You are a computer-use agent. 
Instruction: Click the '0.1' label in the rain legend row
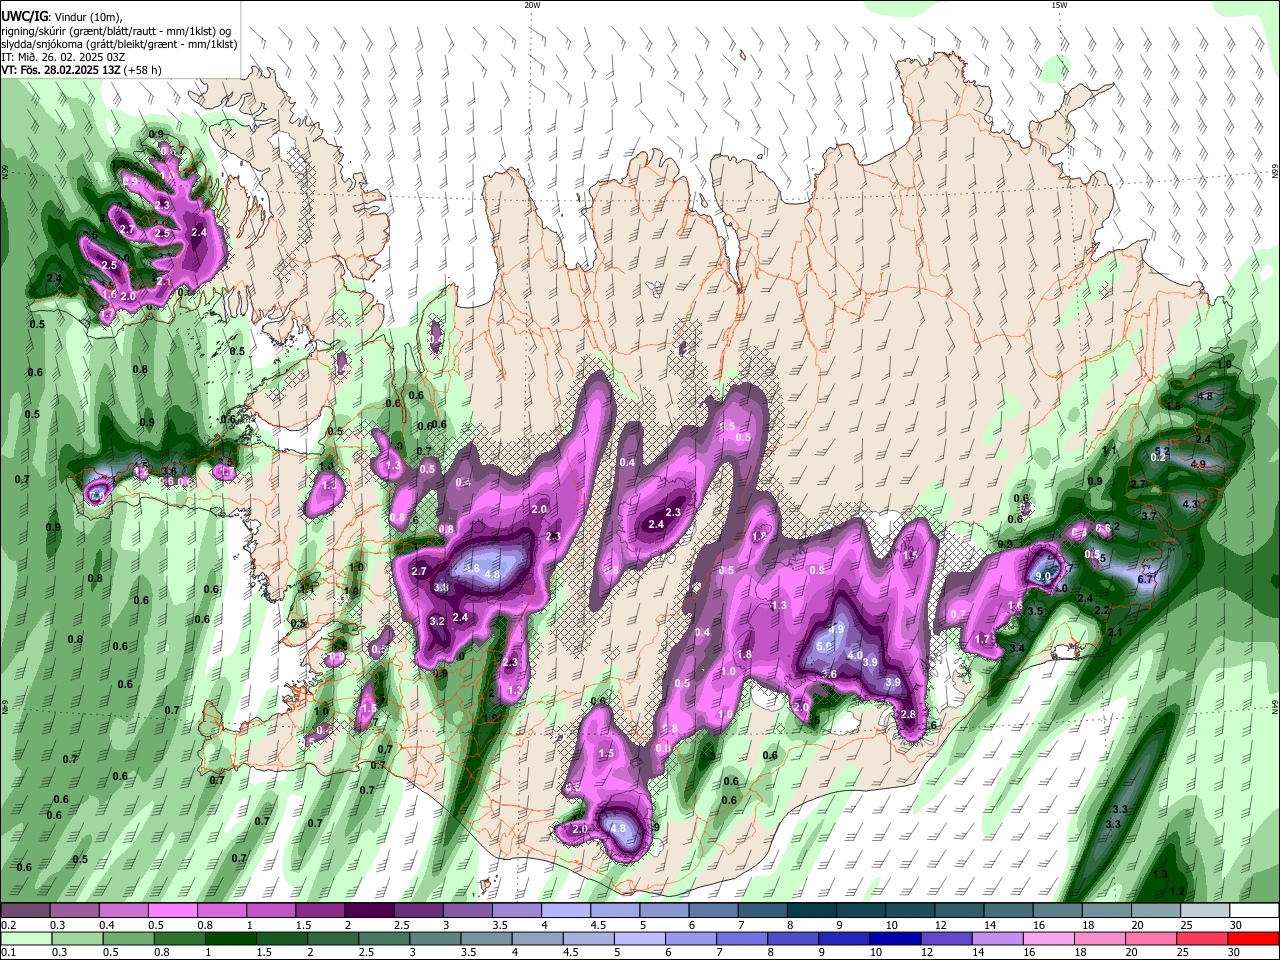[8, 953]
